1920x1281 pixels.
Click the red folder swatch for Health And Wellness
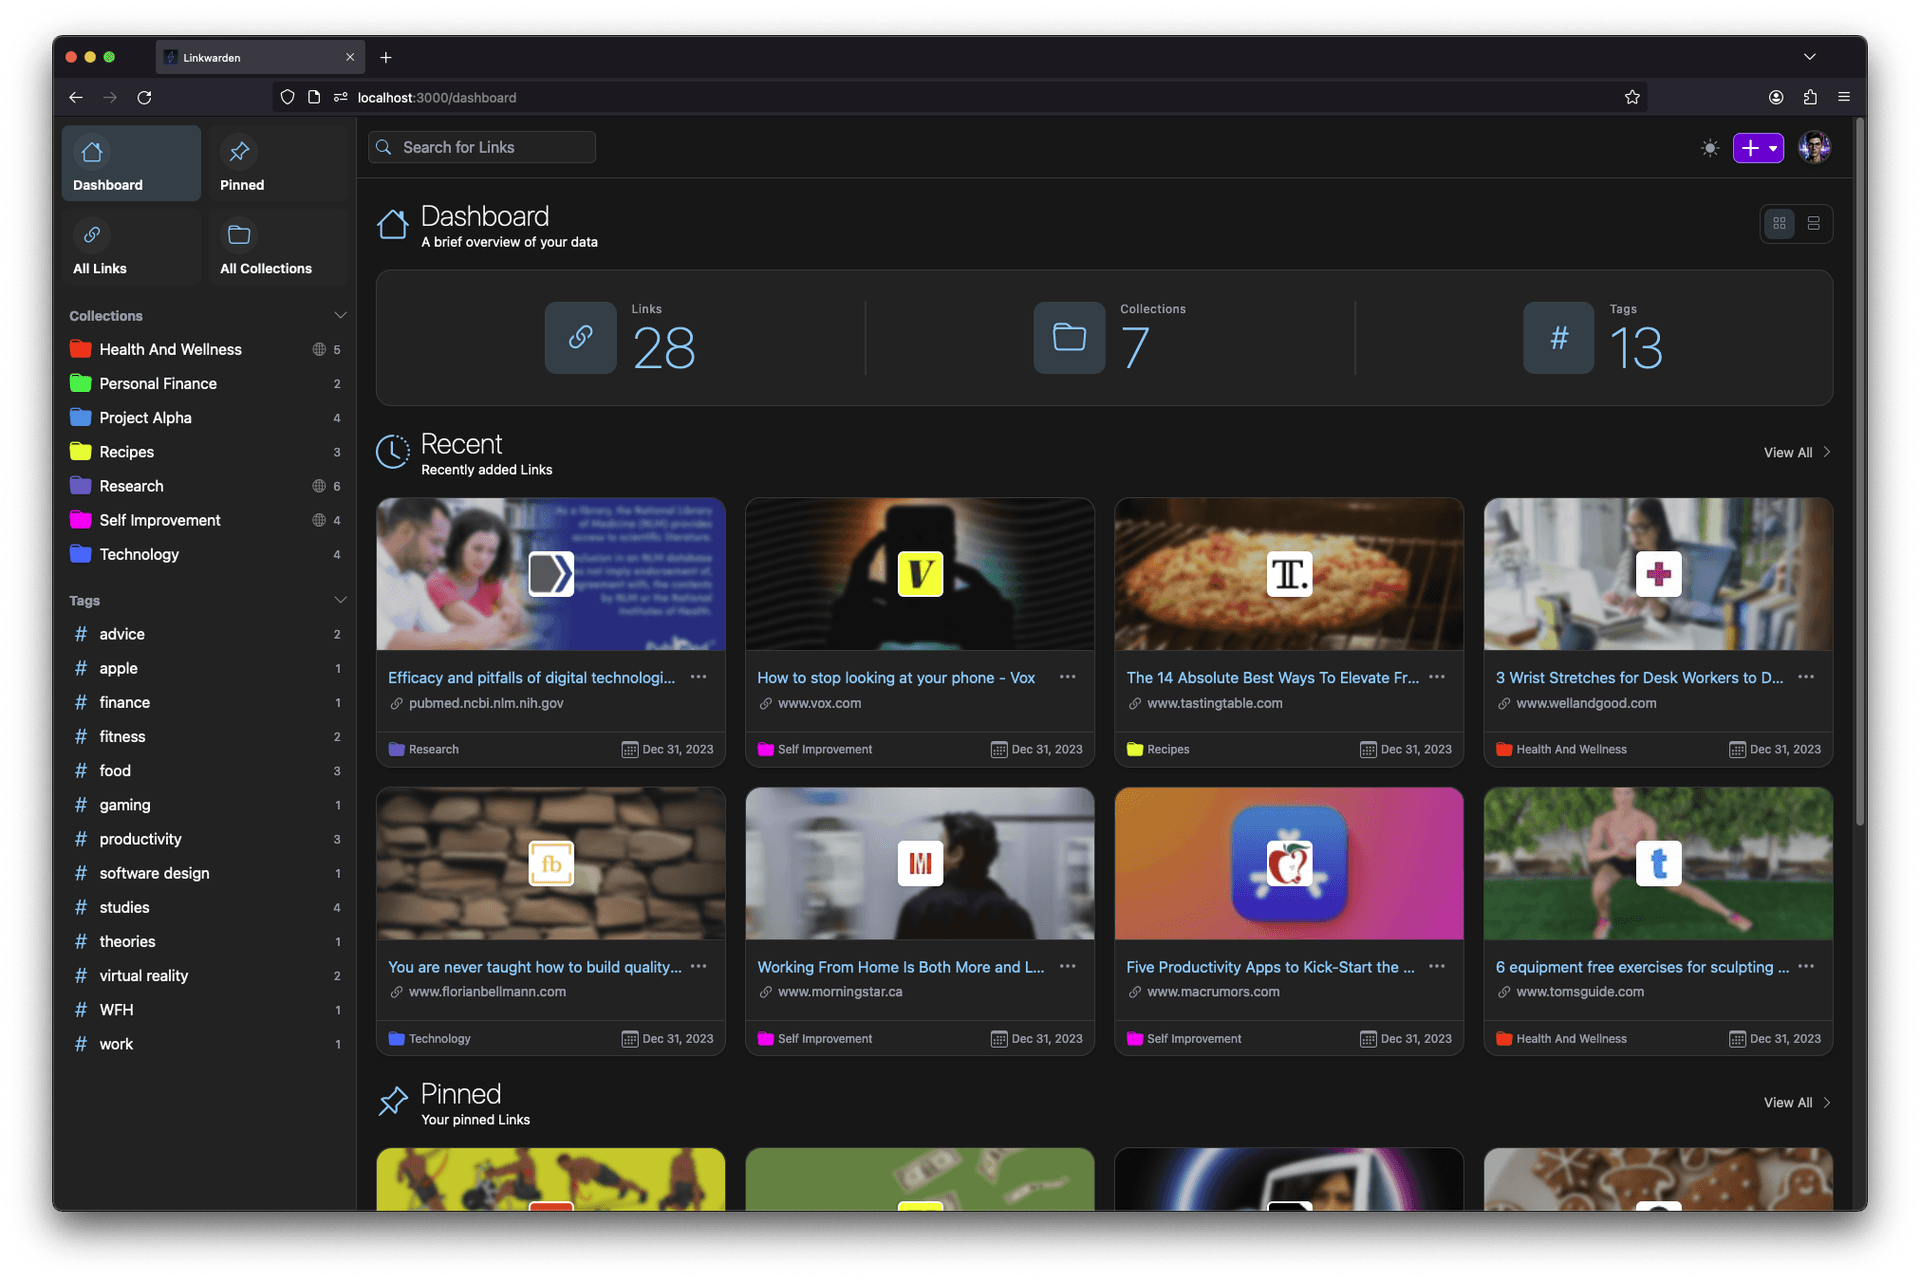pos(79,349)
